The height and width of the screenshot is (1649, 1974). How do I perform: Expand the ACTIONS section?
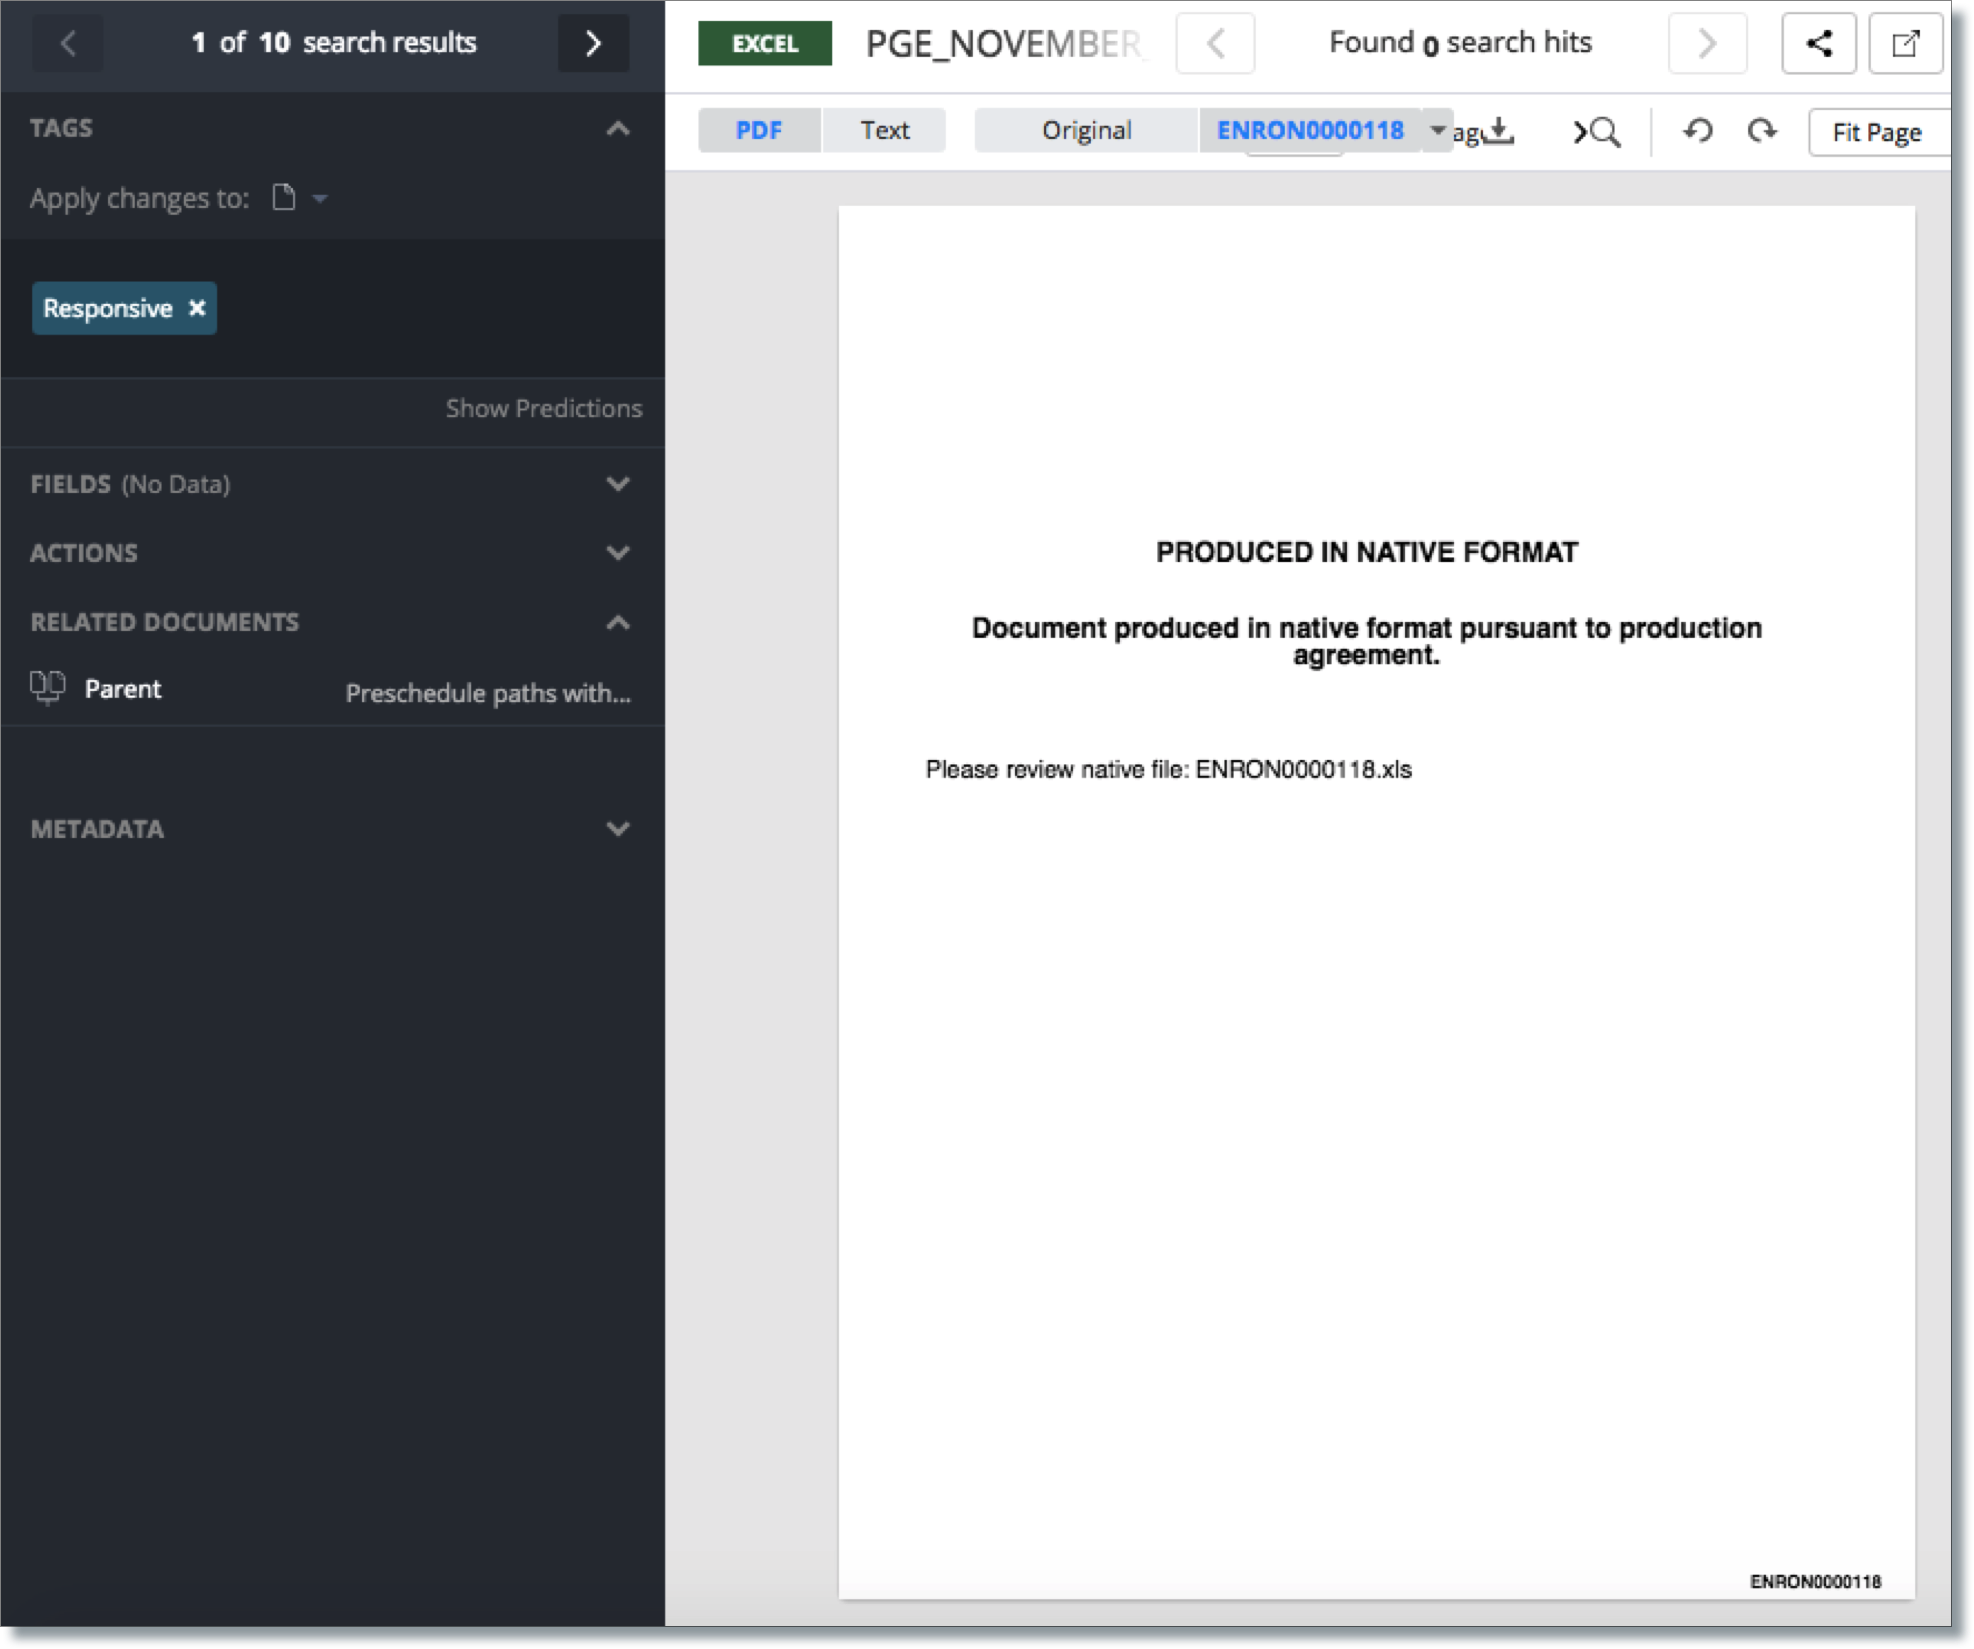pyautogui.click(x=618, y=553)
